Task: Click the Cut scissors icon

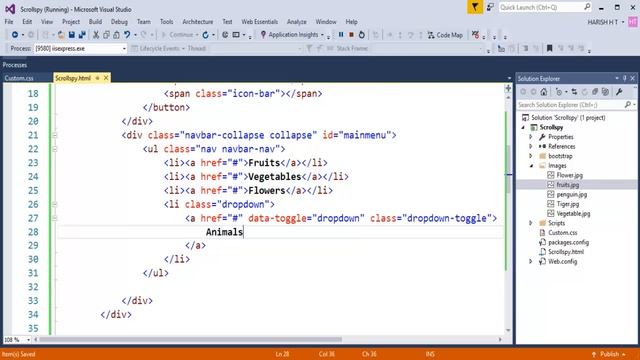Action: point(96,35)
